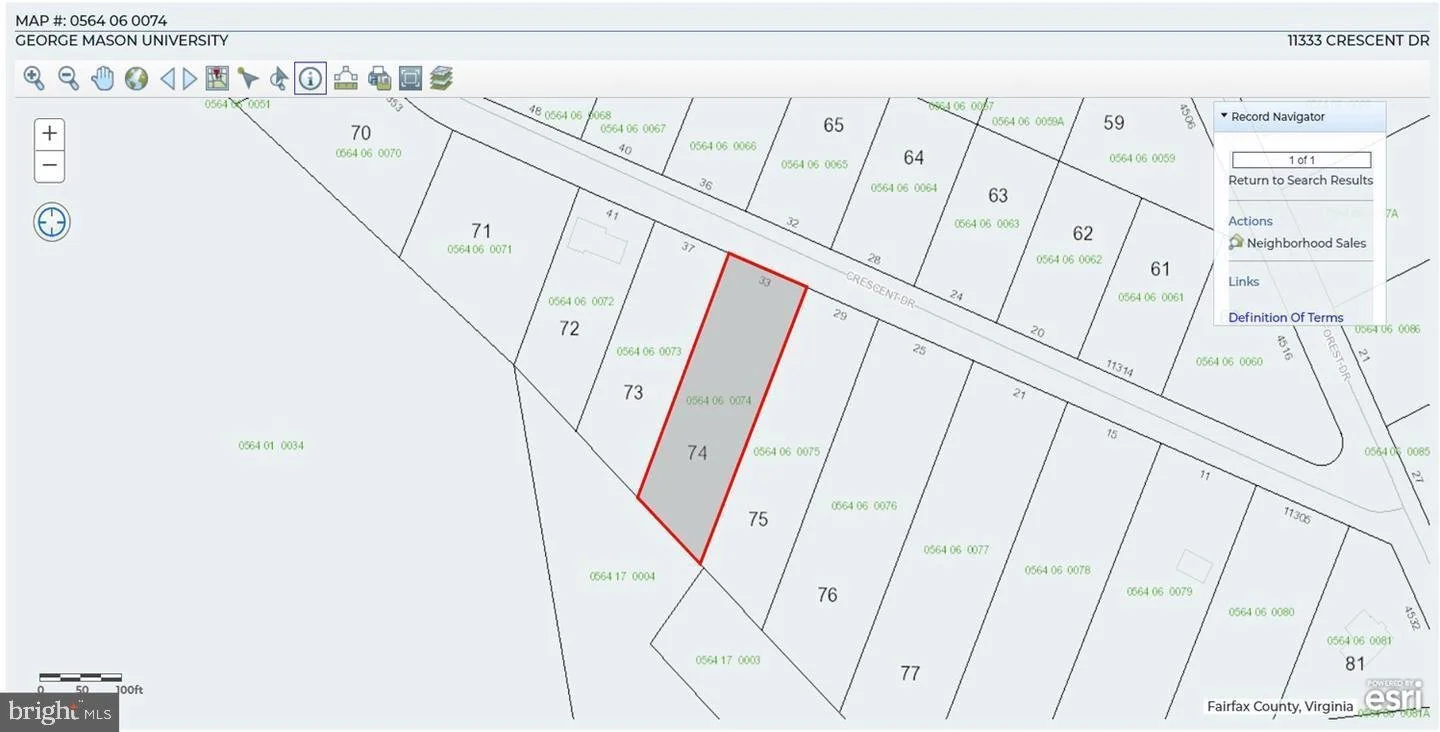Viewport: 1440px width, 732px height.
Task: Zoom in with the plus button
Action: (x=49, y=134)
